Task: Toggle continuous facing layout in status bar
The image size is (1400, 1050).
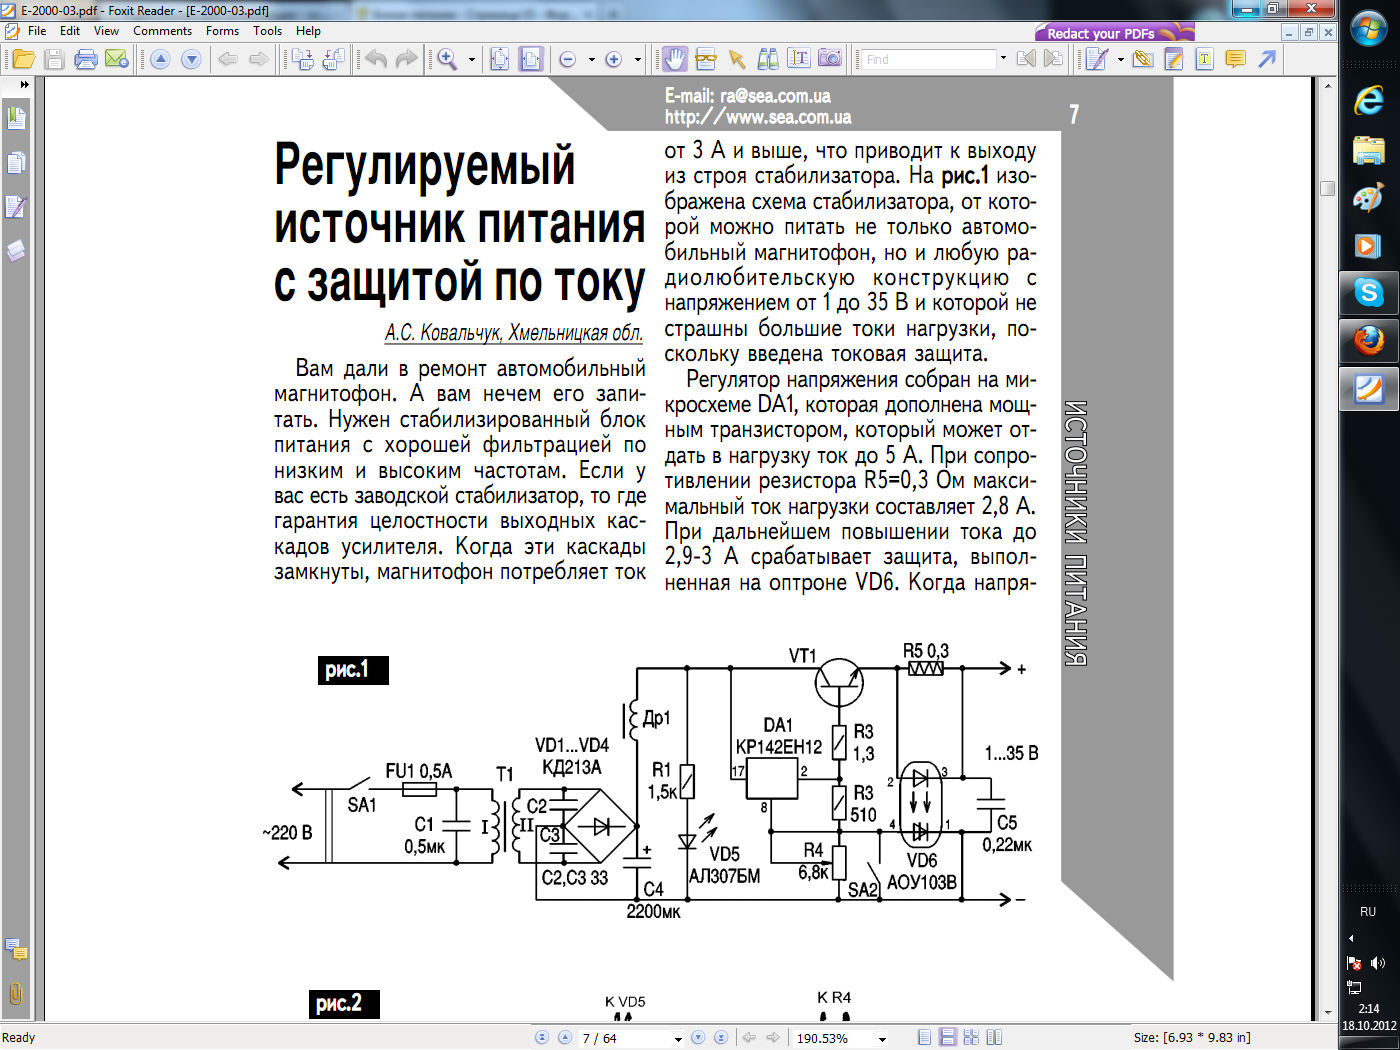Action: coord(971,1038)
